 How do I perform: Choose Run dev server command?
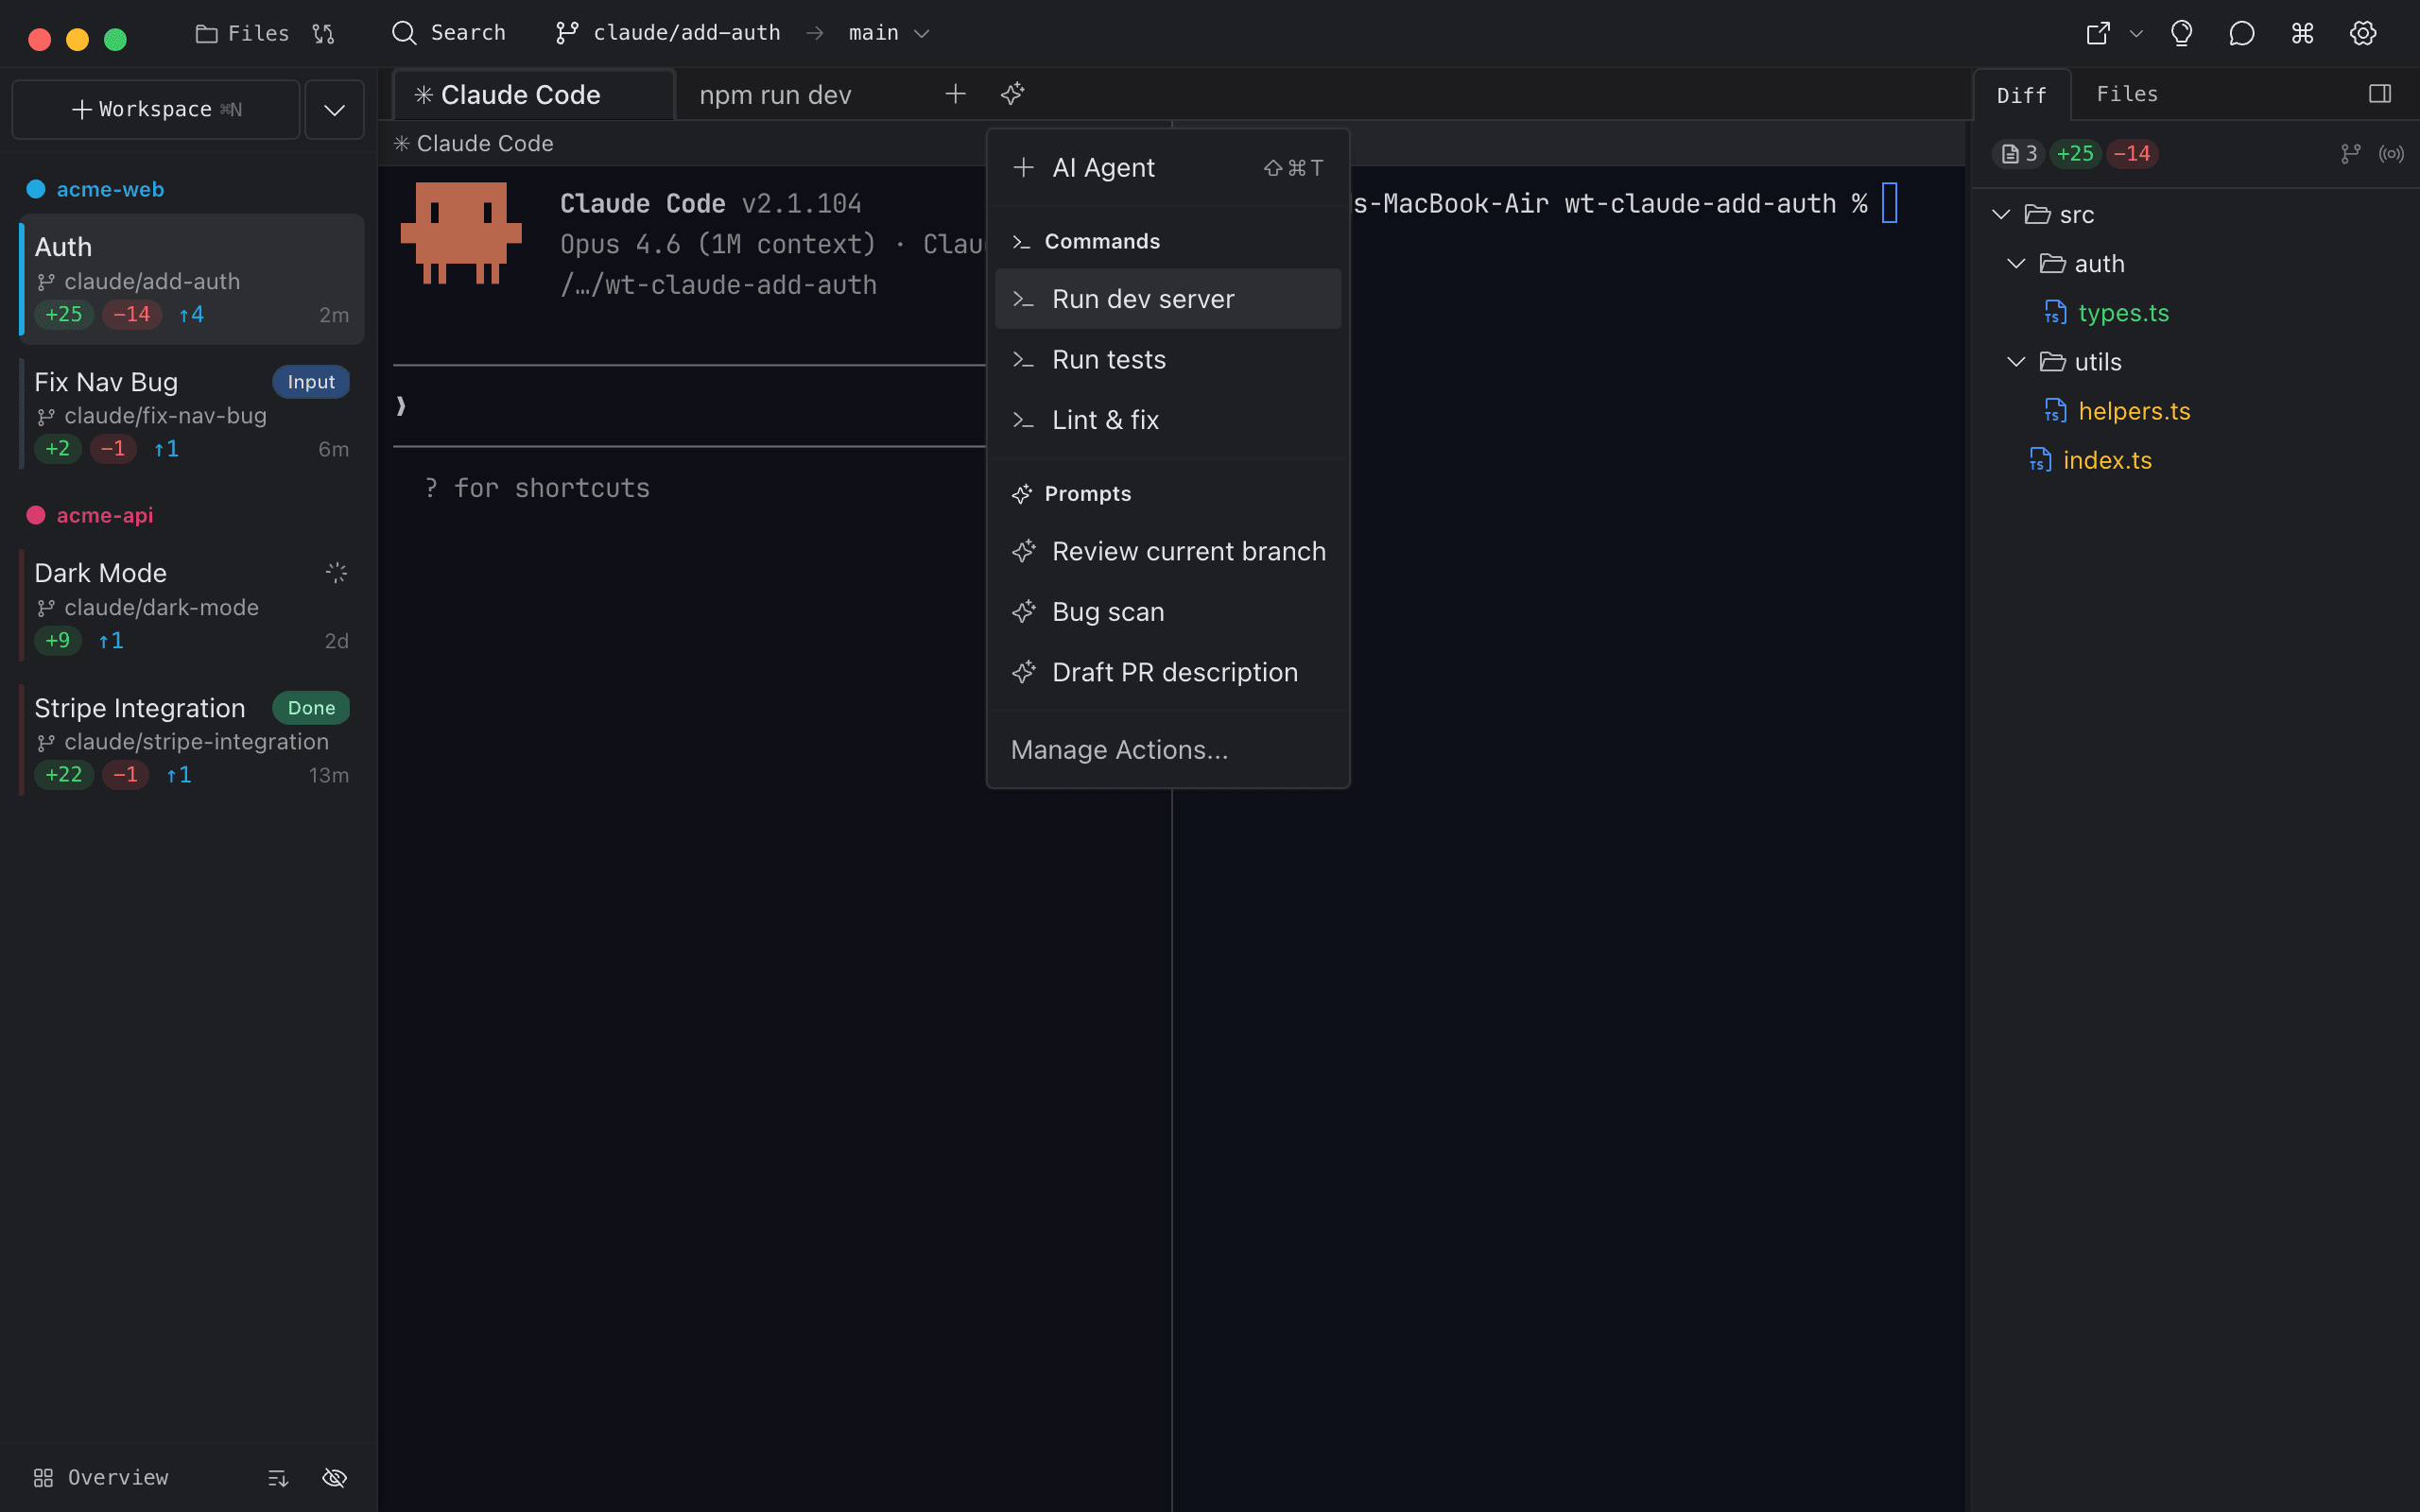pyautogui.click(x=1168, y=299)
